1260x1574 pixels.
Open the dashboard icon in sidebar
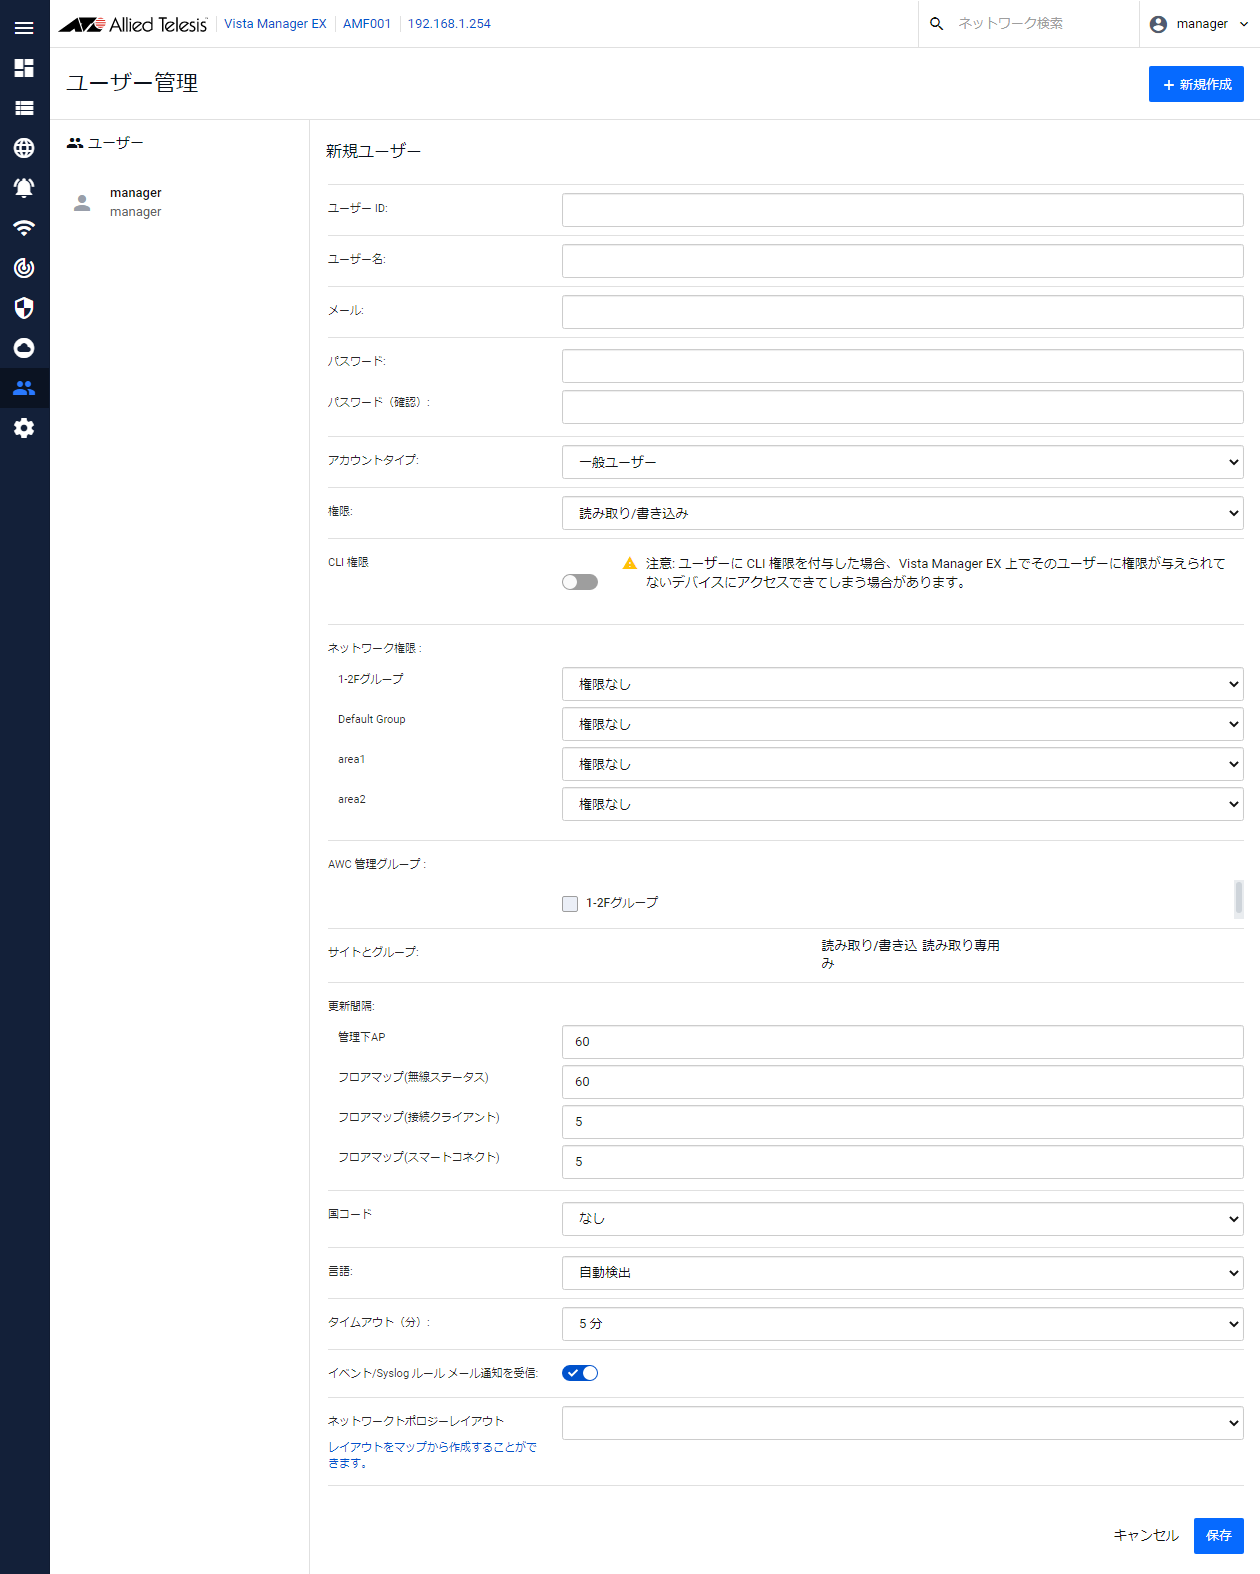pos(24,68)
